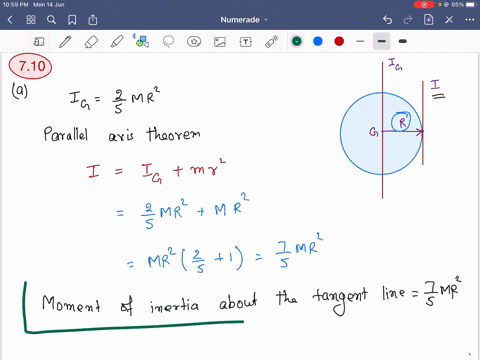Select the Laser pointer tool
The image size is (480, 360).
tap(271, 42)
